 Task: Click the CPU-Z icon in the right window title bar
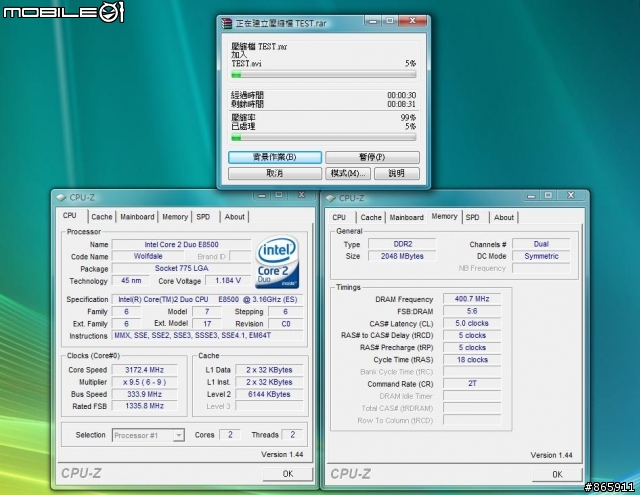click(331, 198)
